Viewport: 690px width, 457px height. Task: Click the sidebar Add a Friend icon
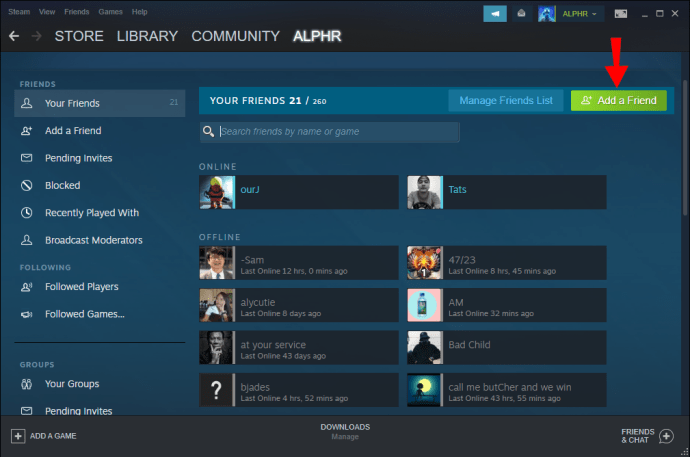[26, 131]
